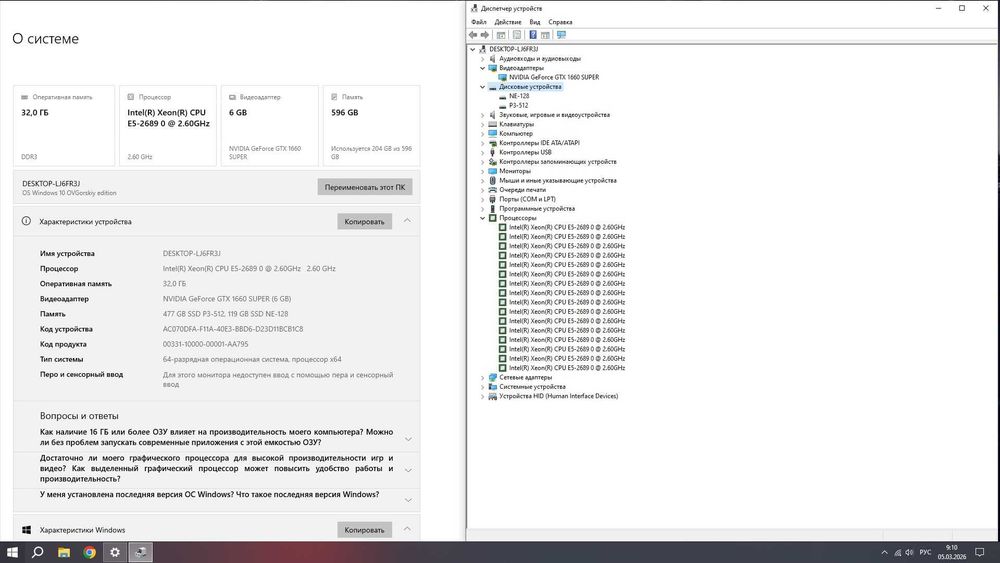Click Переименовать этот ПК button
The height and width of the screenshot is (563, 1000).
(x=365, y=187)
